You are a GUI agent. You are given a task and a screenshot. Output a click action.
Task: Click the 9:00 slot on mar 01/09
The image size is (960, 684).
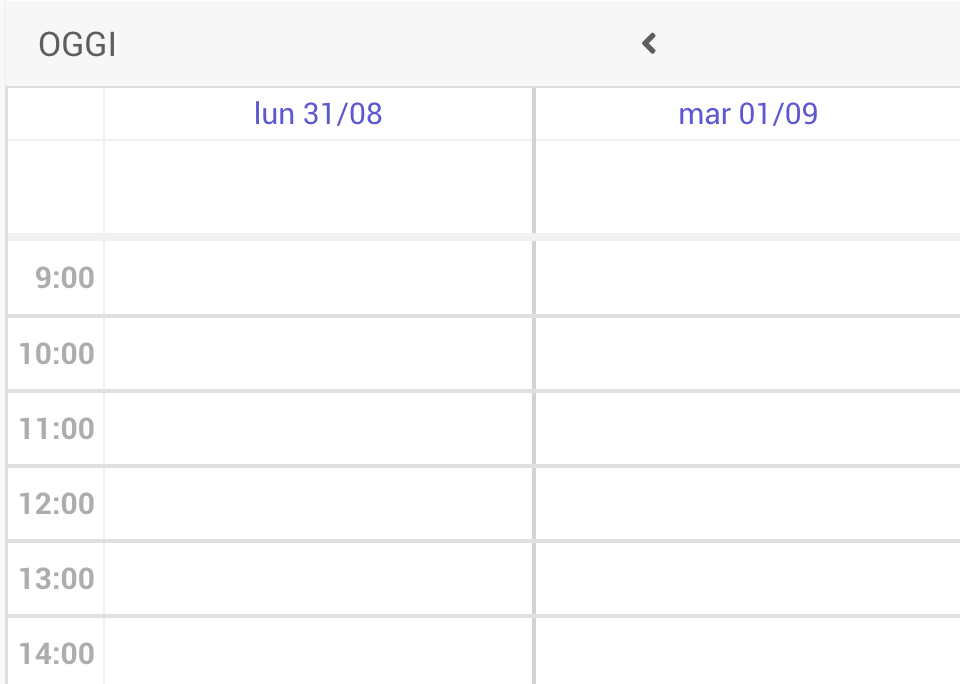tap(748, 278)
